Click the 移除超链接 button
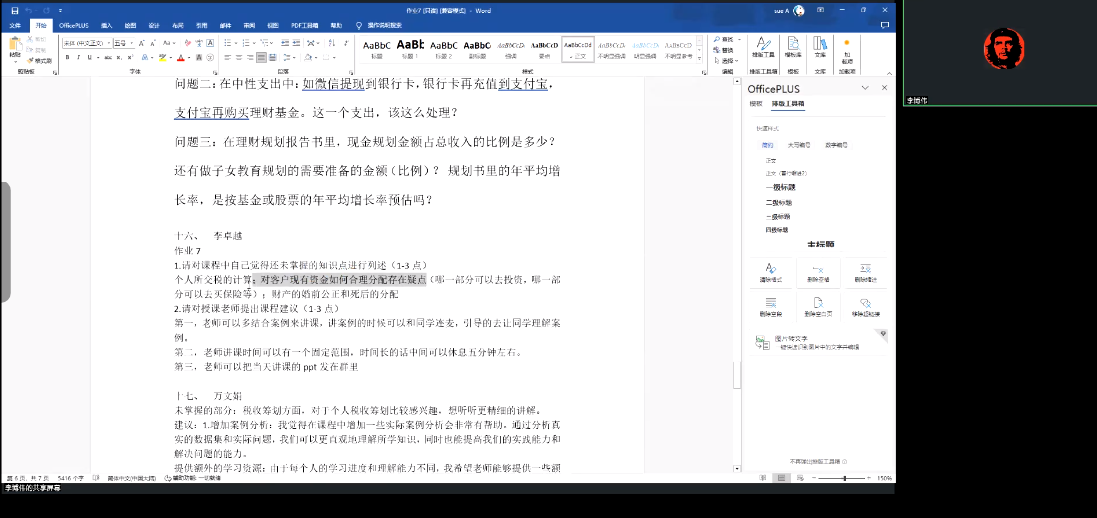The width and height of the screenshot is (1097, 518). [x=865, y=307]
